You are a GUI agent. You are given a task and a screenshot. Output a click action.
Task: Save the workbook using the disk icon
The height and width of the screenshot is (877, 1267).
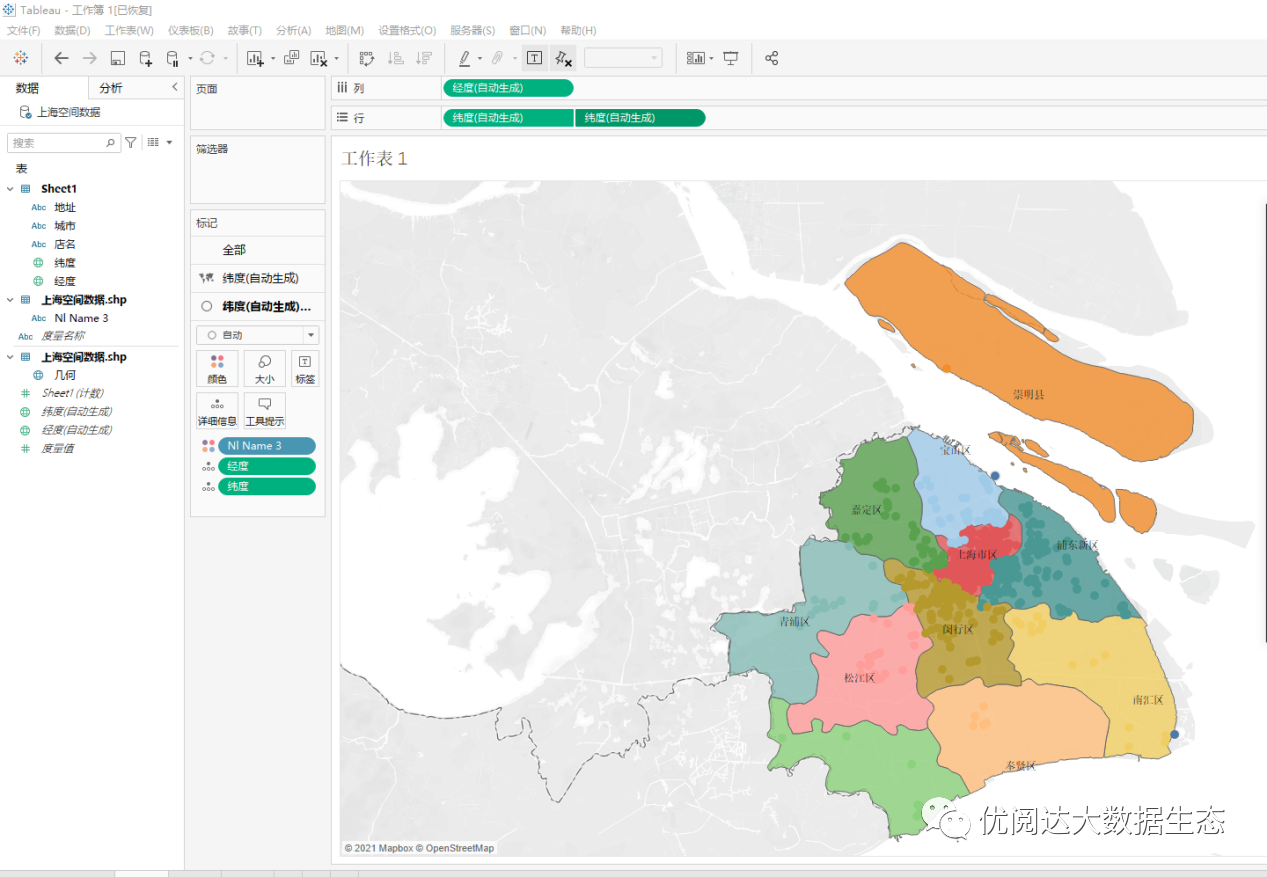(x=117, y=58)
